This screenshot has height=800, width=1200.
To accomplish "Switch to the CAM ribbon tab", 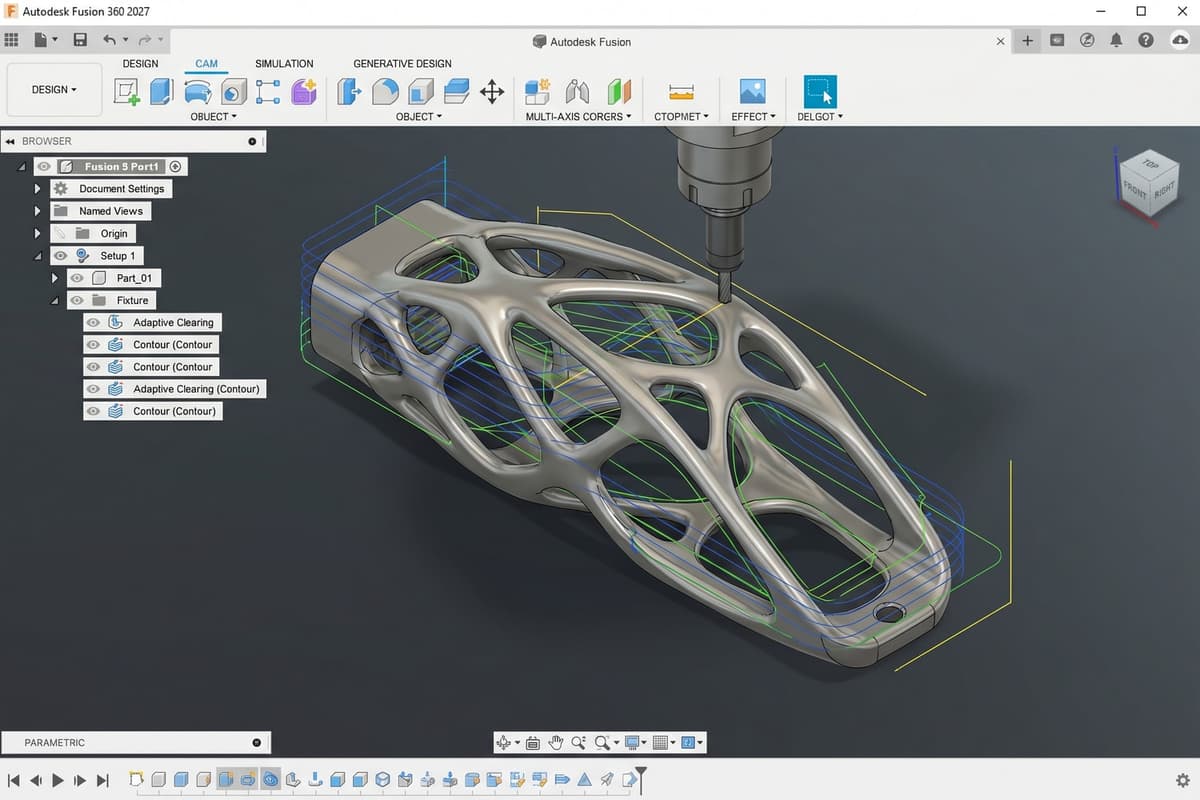I will tap(206, 63).
